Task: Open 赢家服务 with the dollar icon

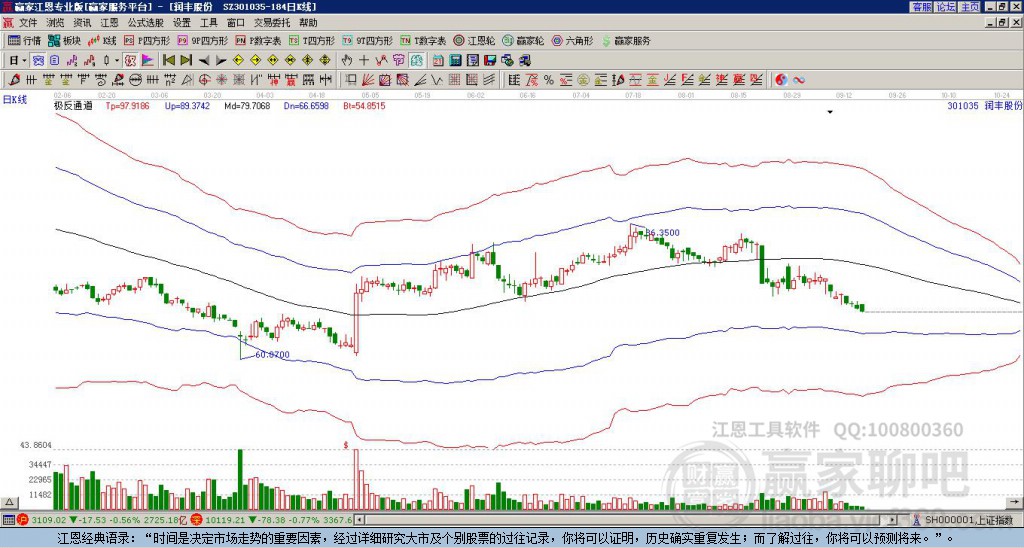Action: (x=626, y=40)
